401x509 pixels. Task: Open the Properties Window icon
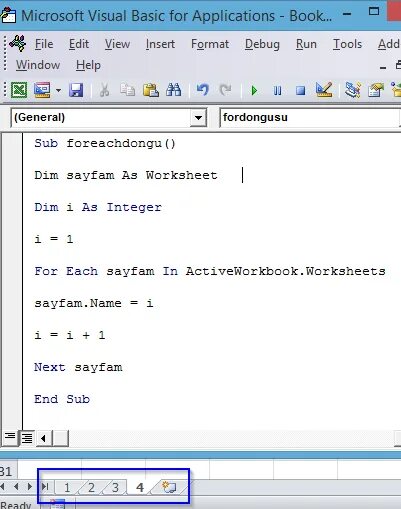376,90
